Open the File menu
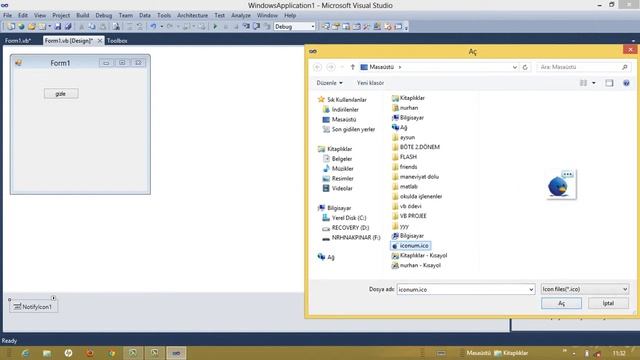640x360 pixels. 8,15
